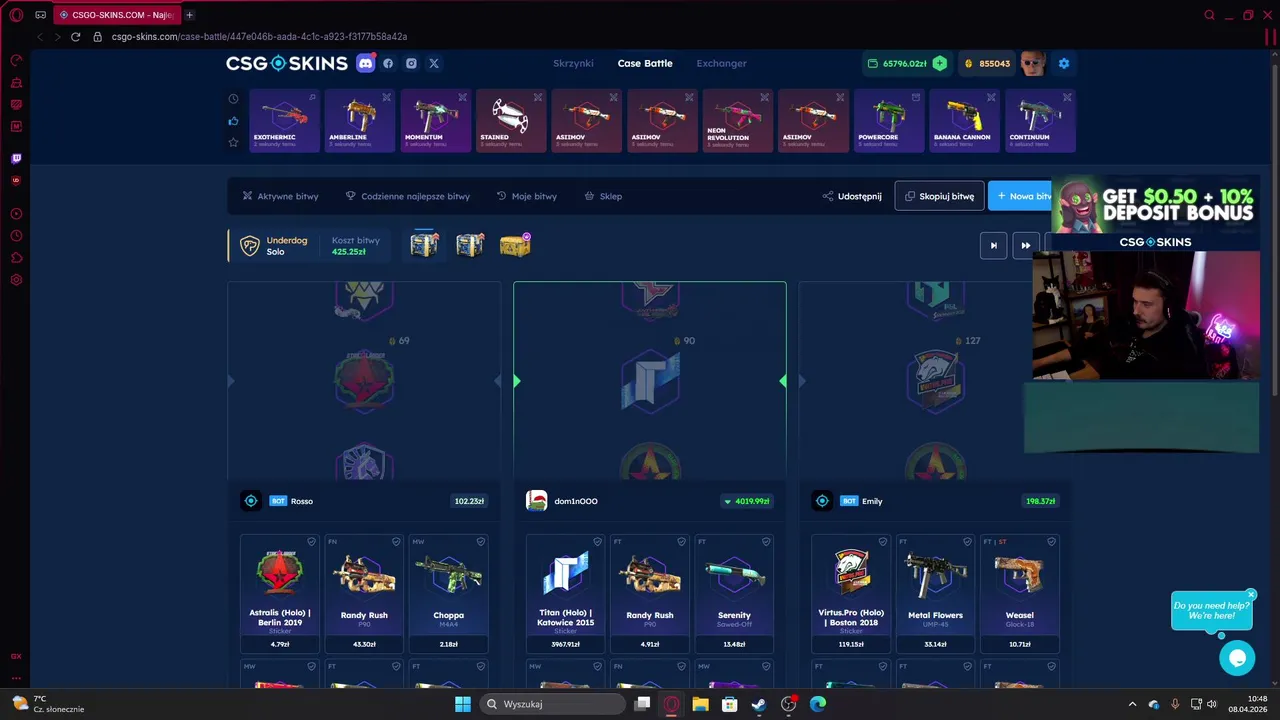This screenshot has height=720, width=1280.
Task: Click Skopiuj bitwę button
Action: pos(939,196)
